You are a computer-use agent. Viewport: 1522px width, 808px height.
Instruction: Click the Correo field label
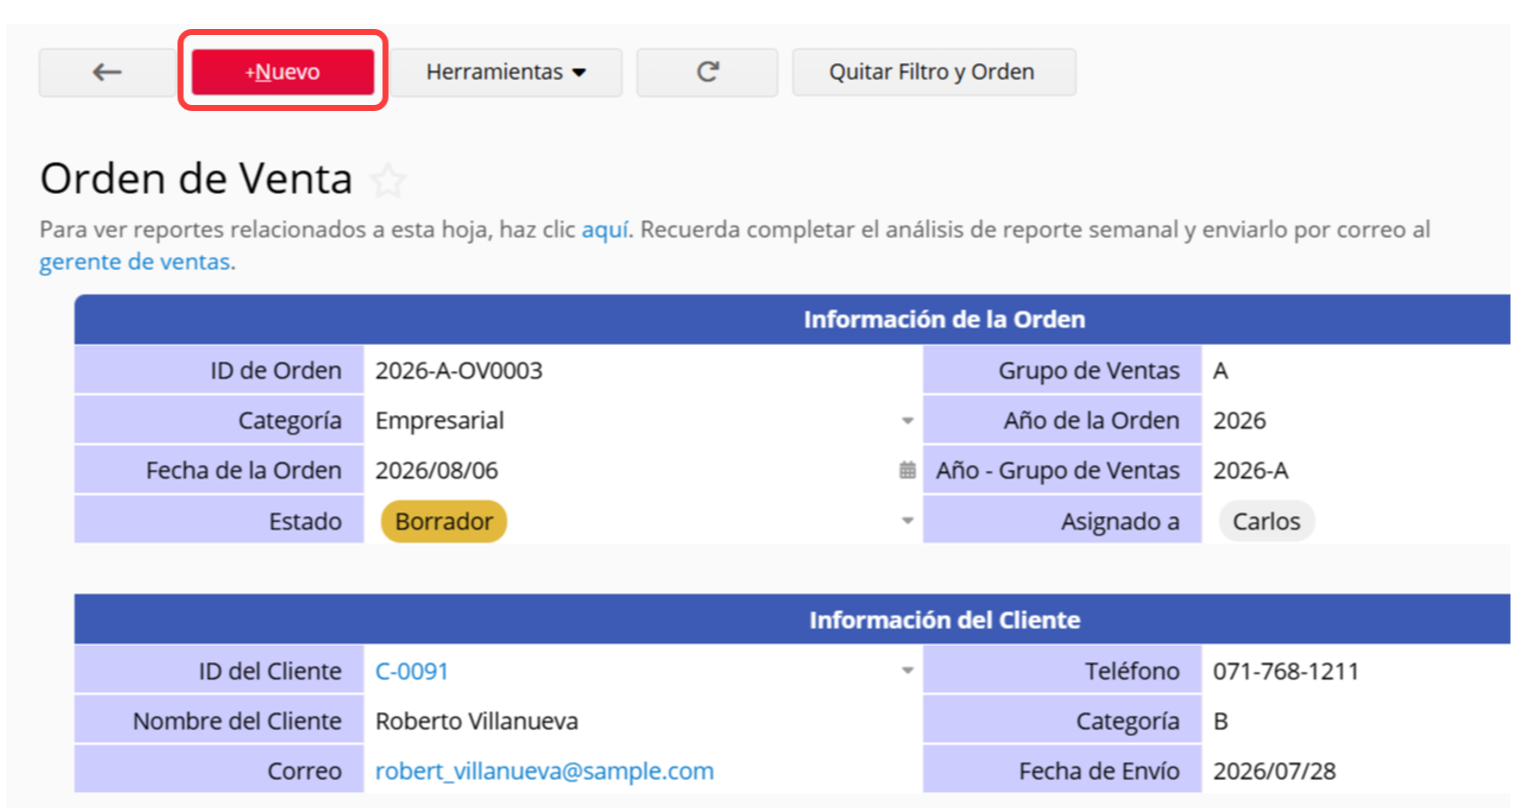[x=305, y=771]
